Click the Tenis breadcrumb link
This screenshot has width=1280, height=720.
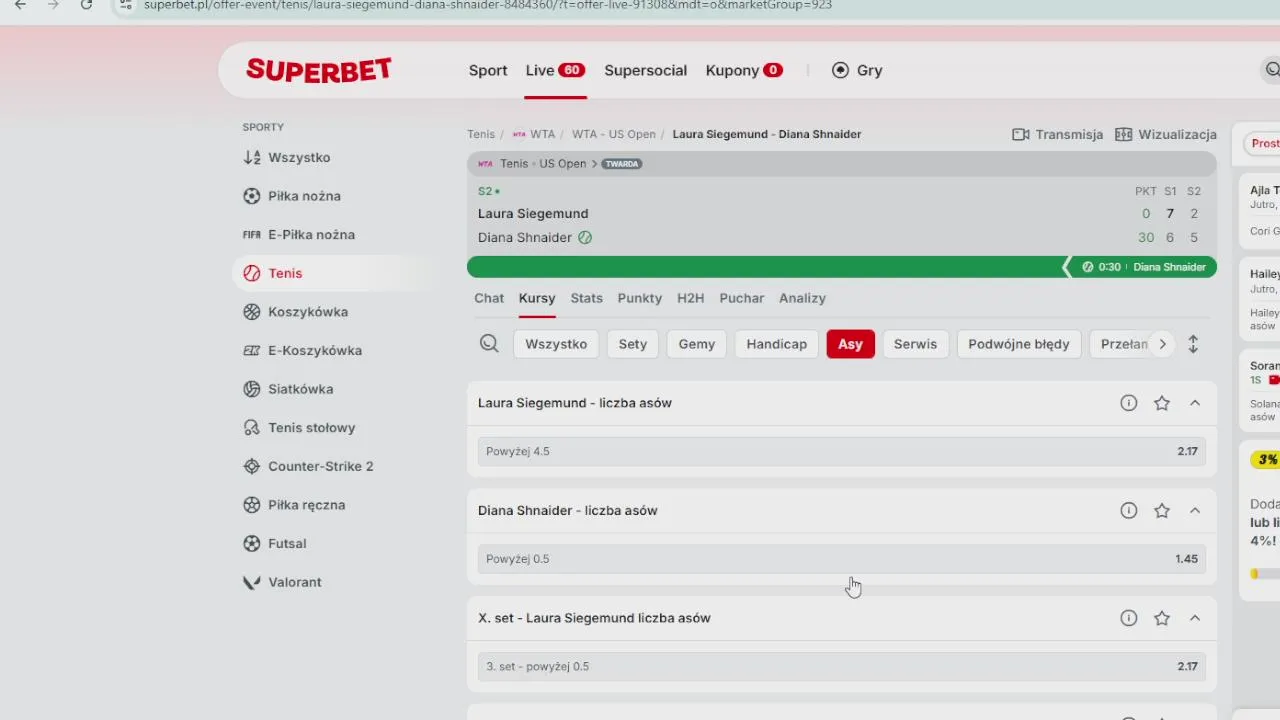click(481, 134)
